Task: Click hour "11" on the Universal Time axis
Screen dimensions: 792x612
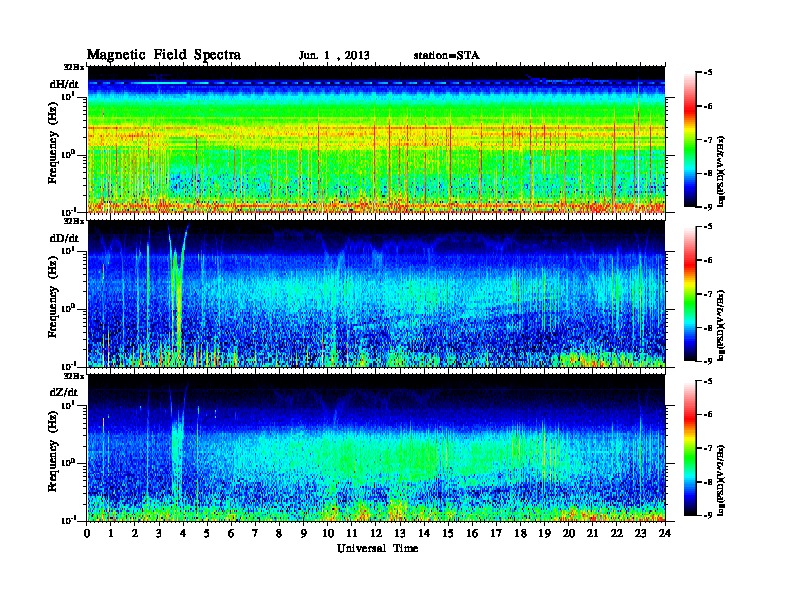Action: pos(352,534)
